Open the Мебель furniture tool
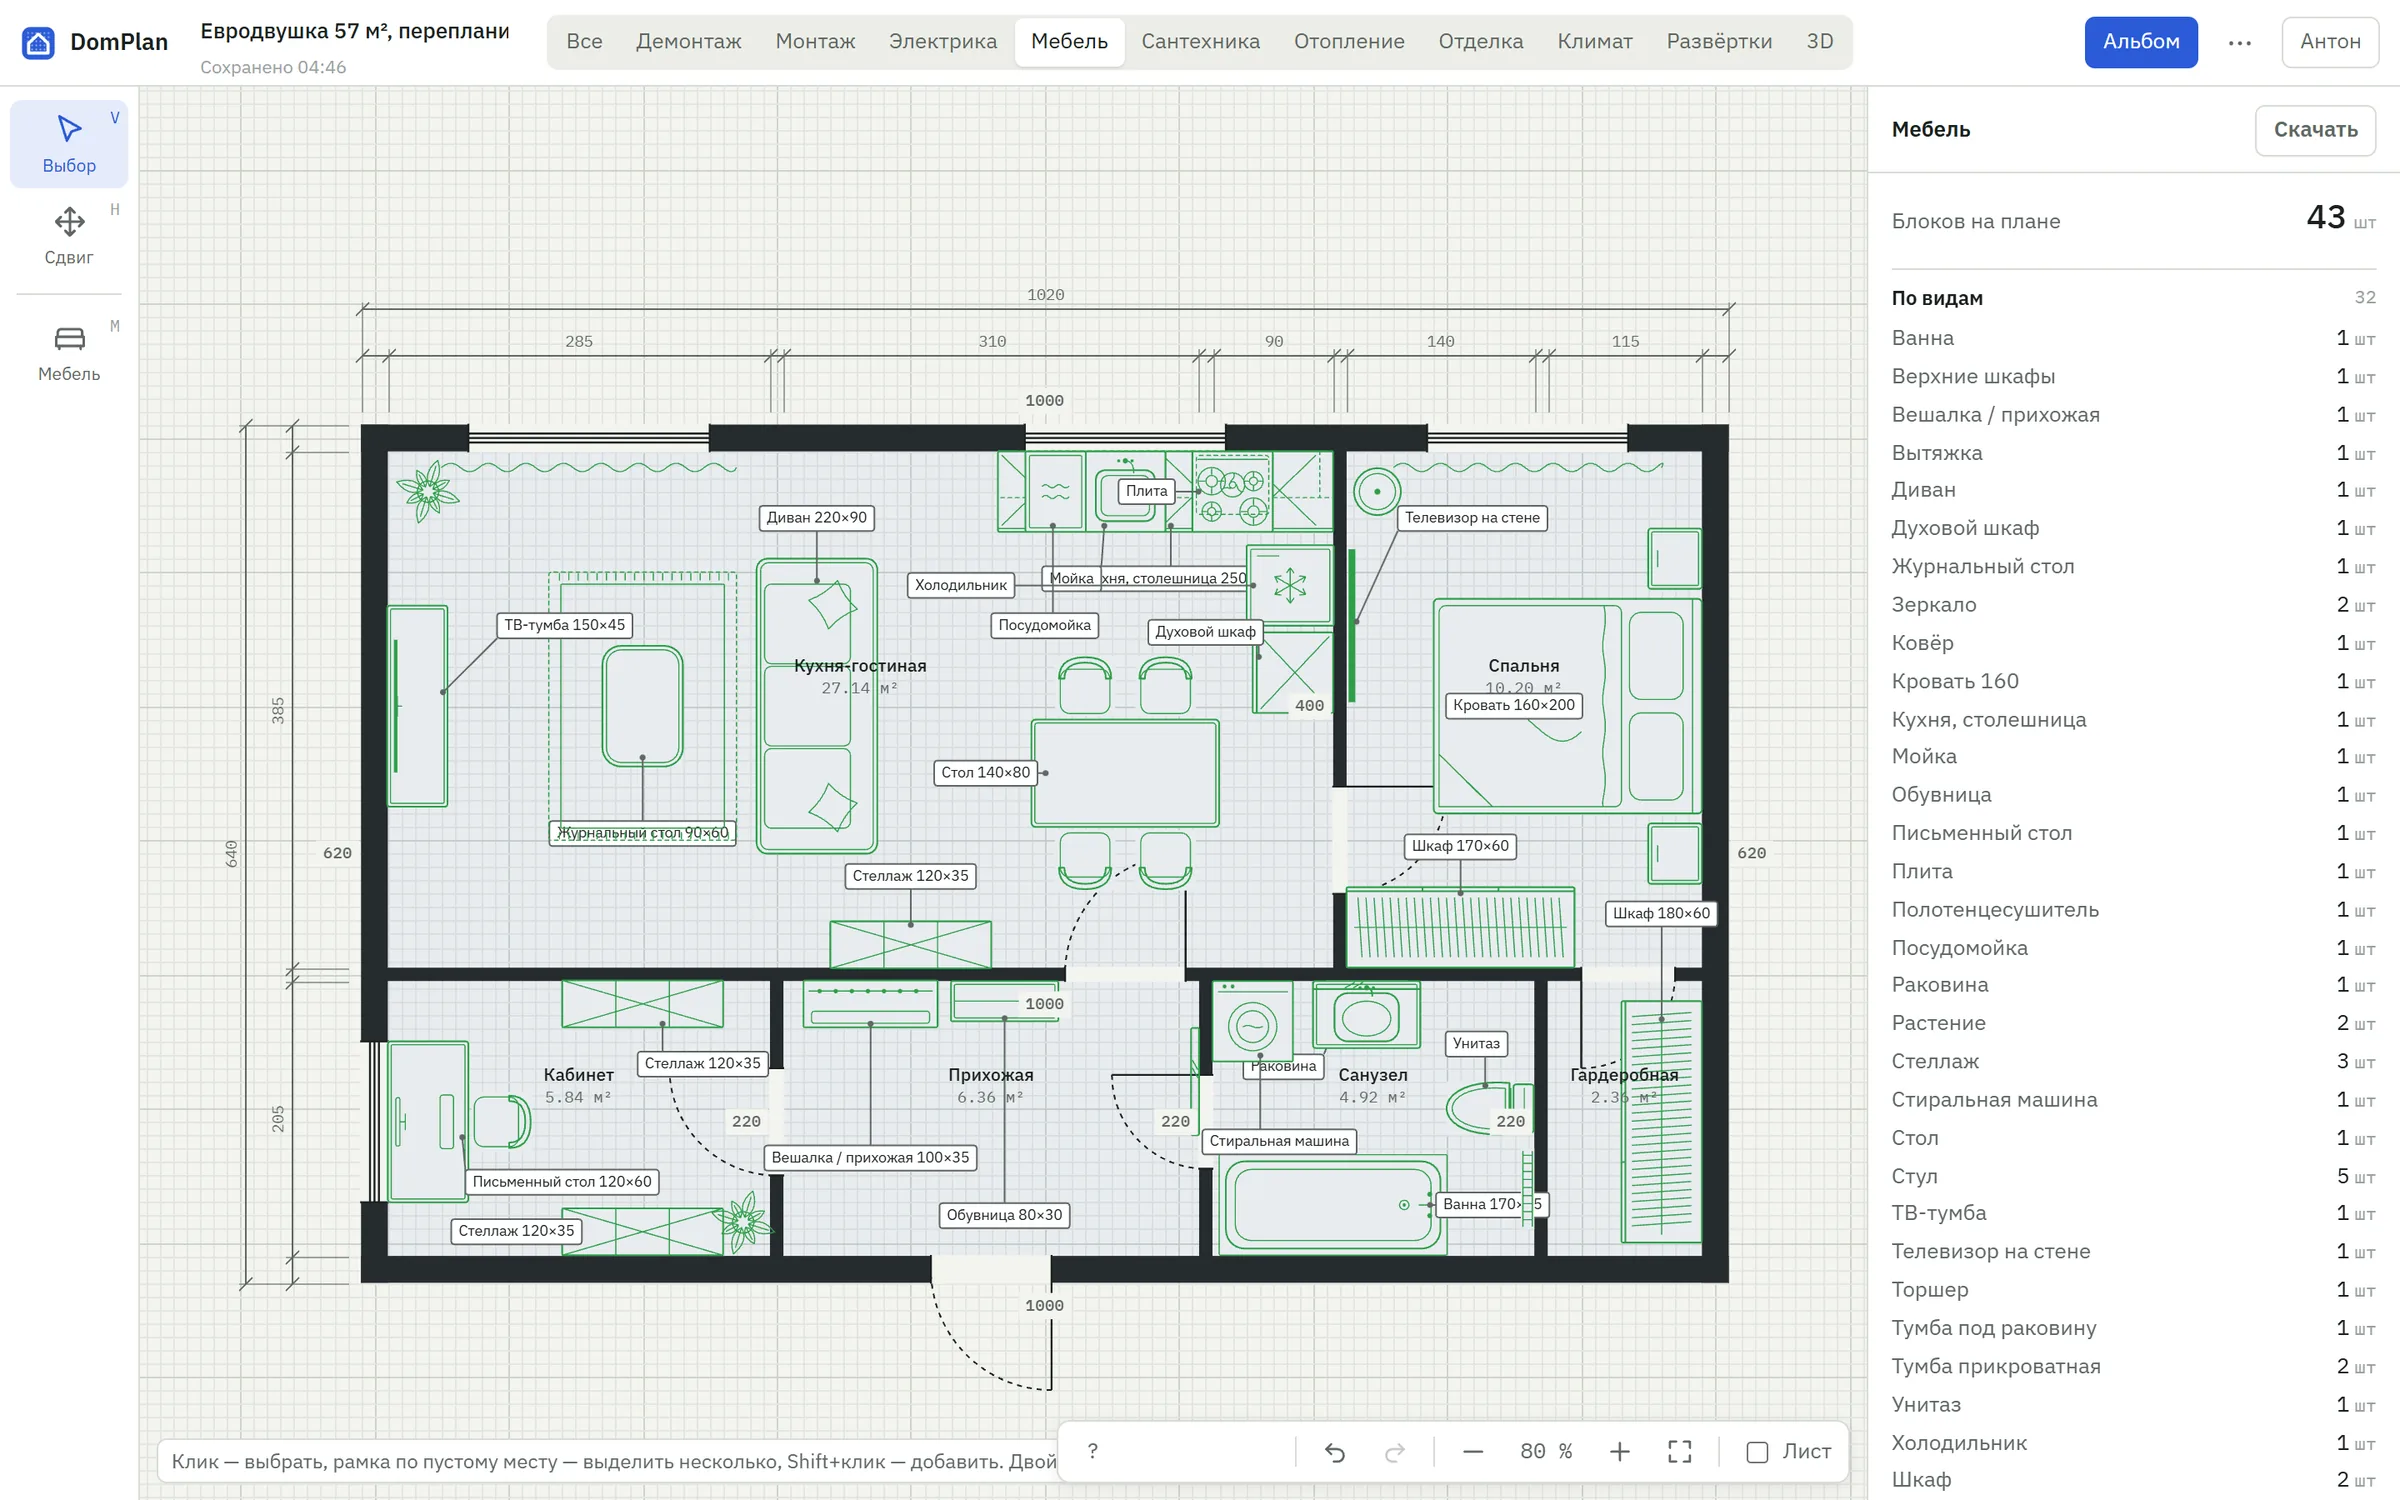Screen dimensions: 2400x1500 pyautogui.click(x=69, y=352)
